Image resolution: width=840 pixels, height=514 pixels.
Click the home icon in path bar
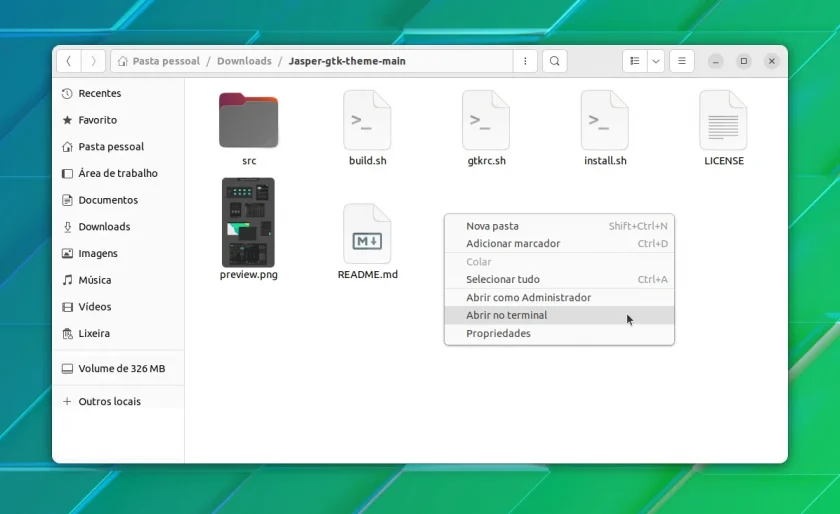(123, 61)
